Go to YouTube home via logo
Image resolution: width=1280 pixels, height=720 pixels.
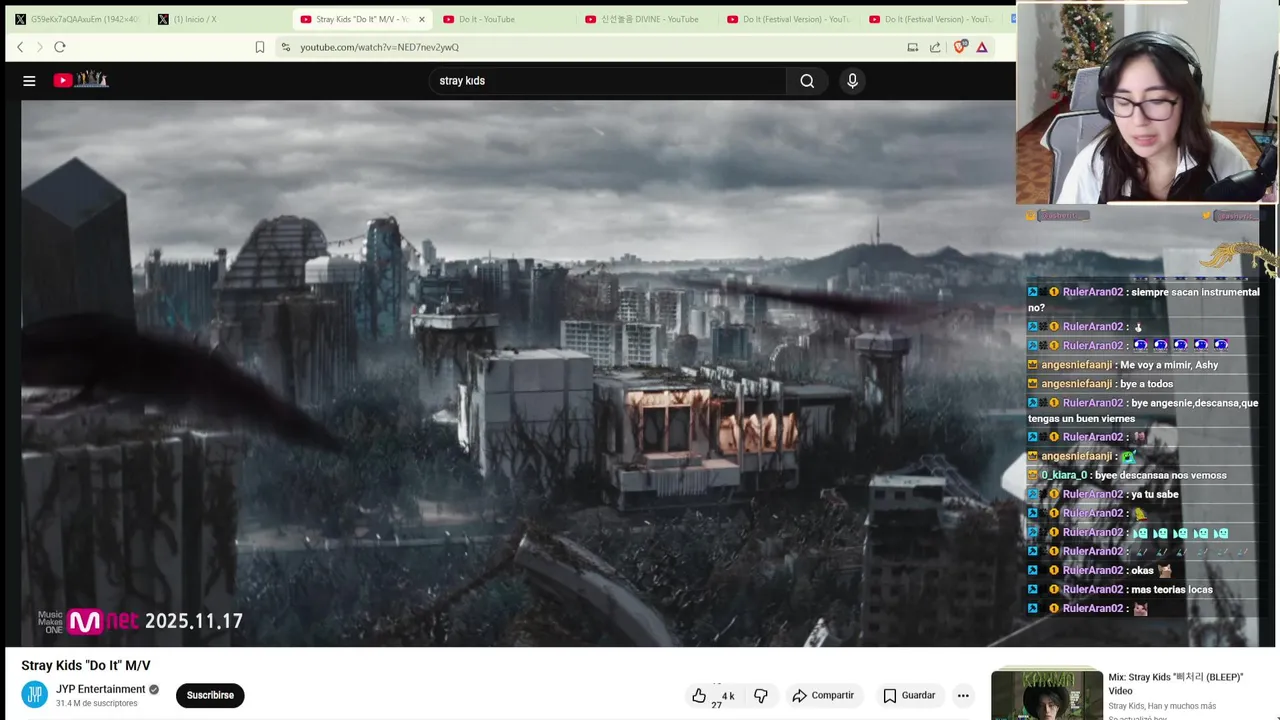81,80
